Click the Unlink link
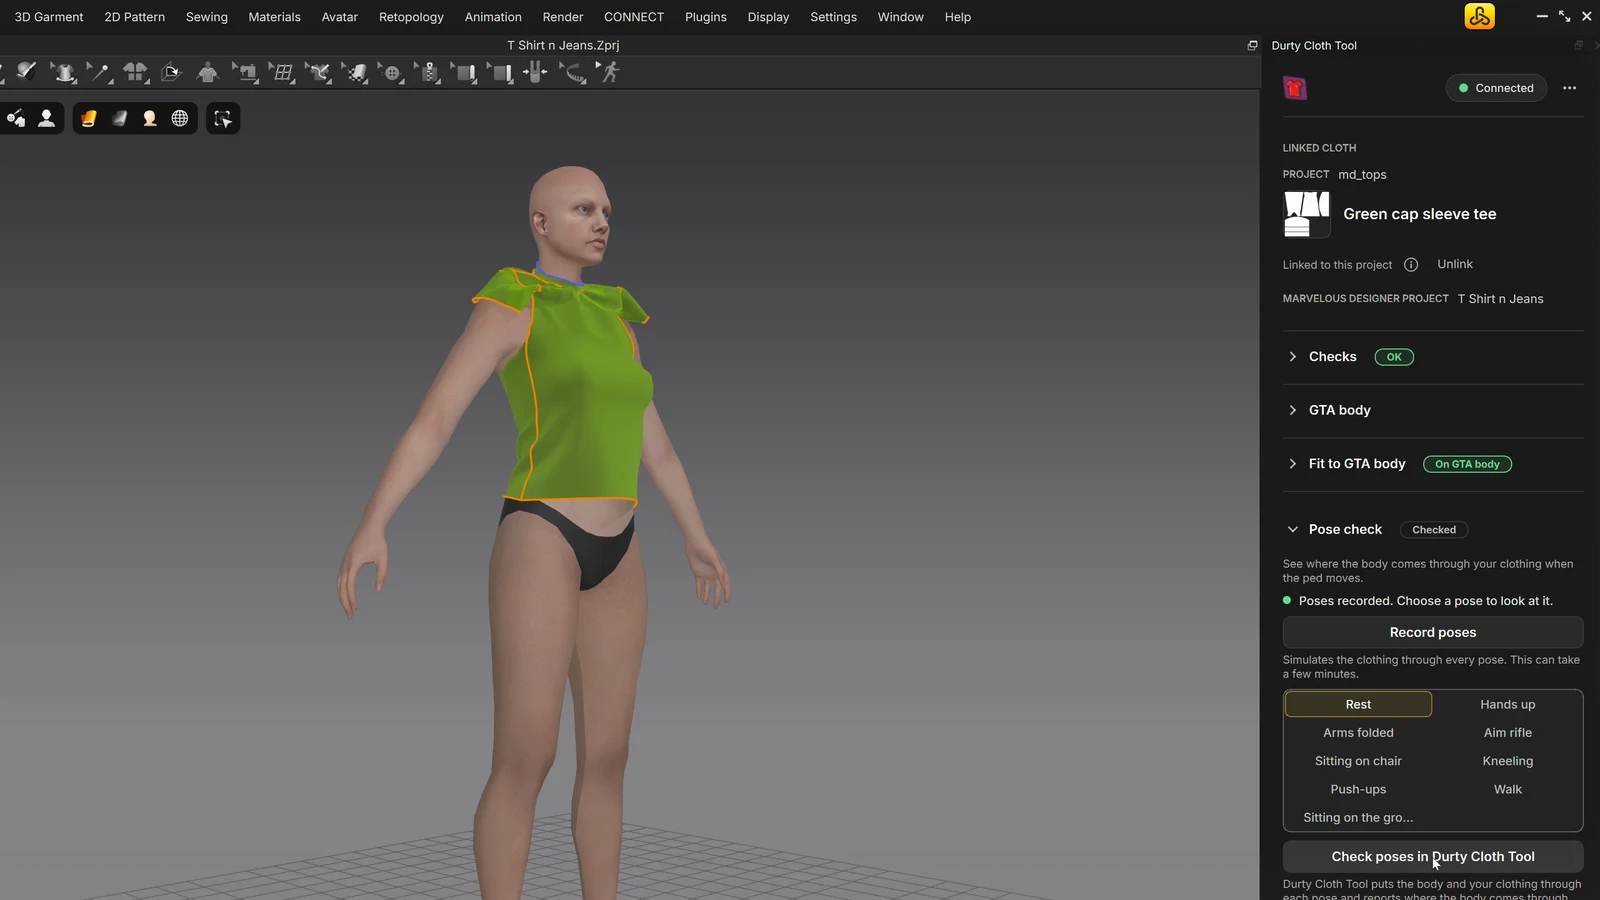 (x=1455, y=264)
